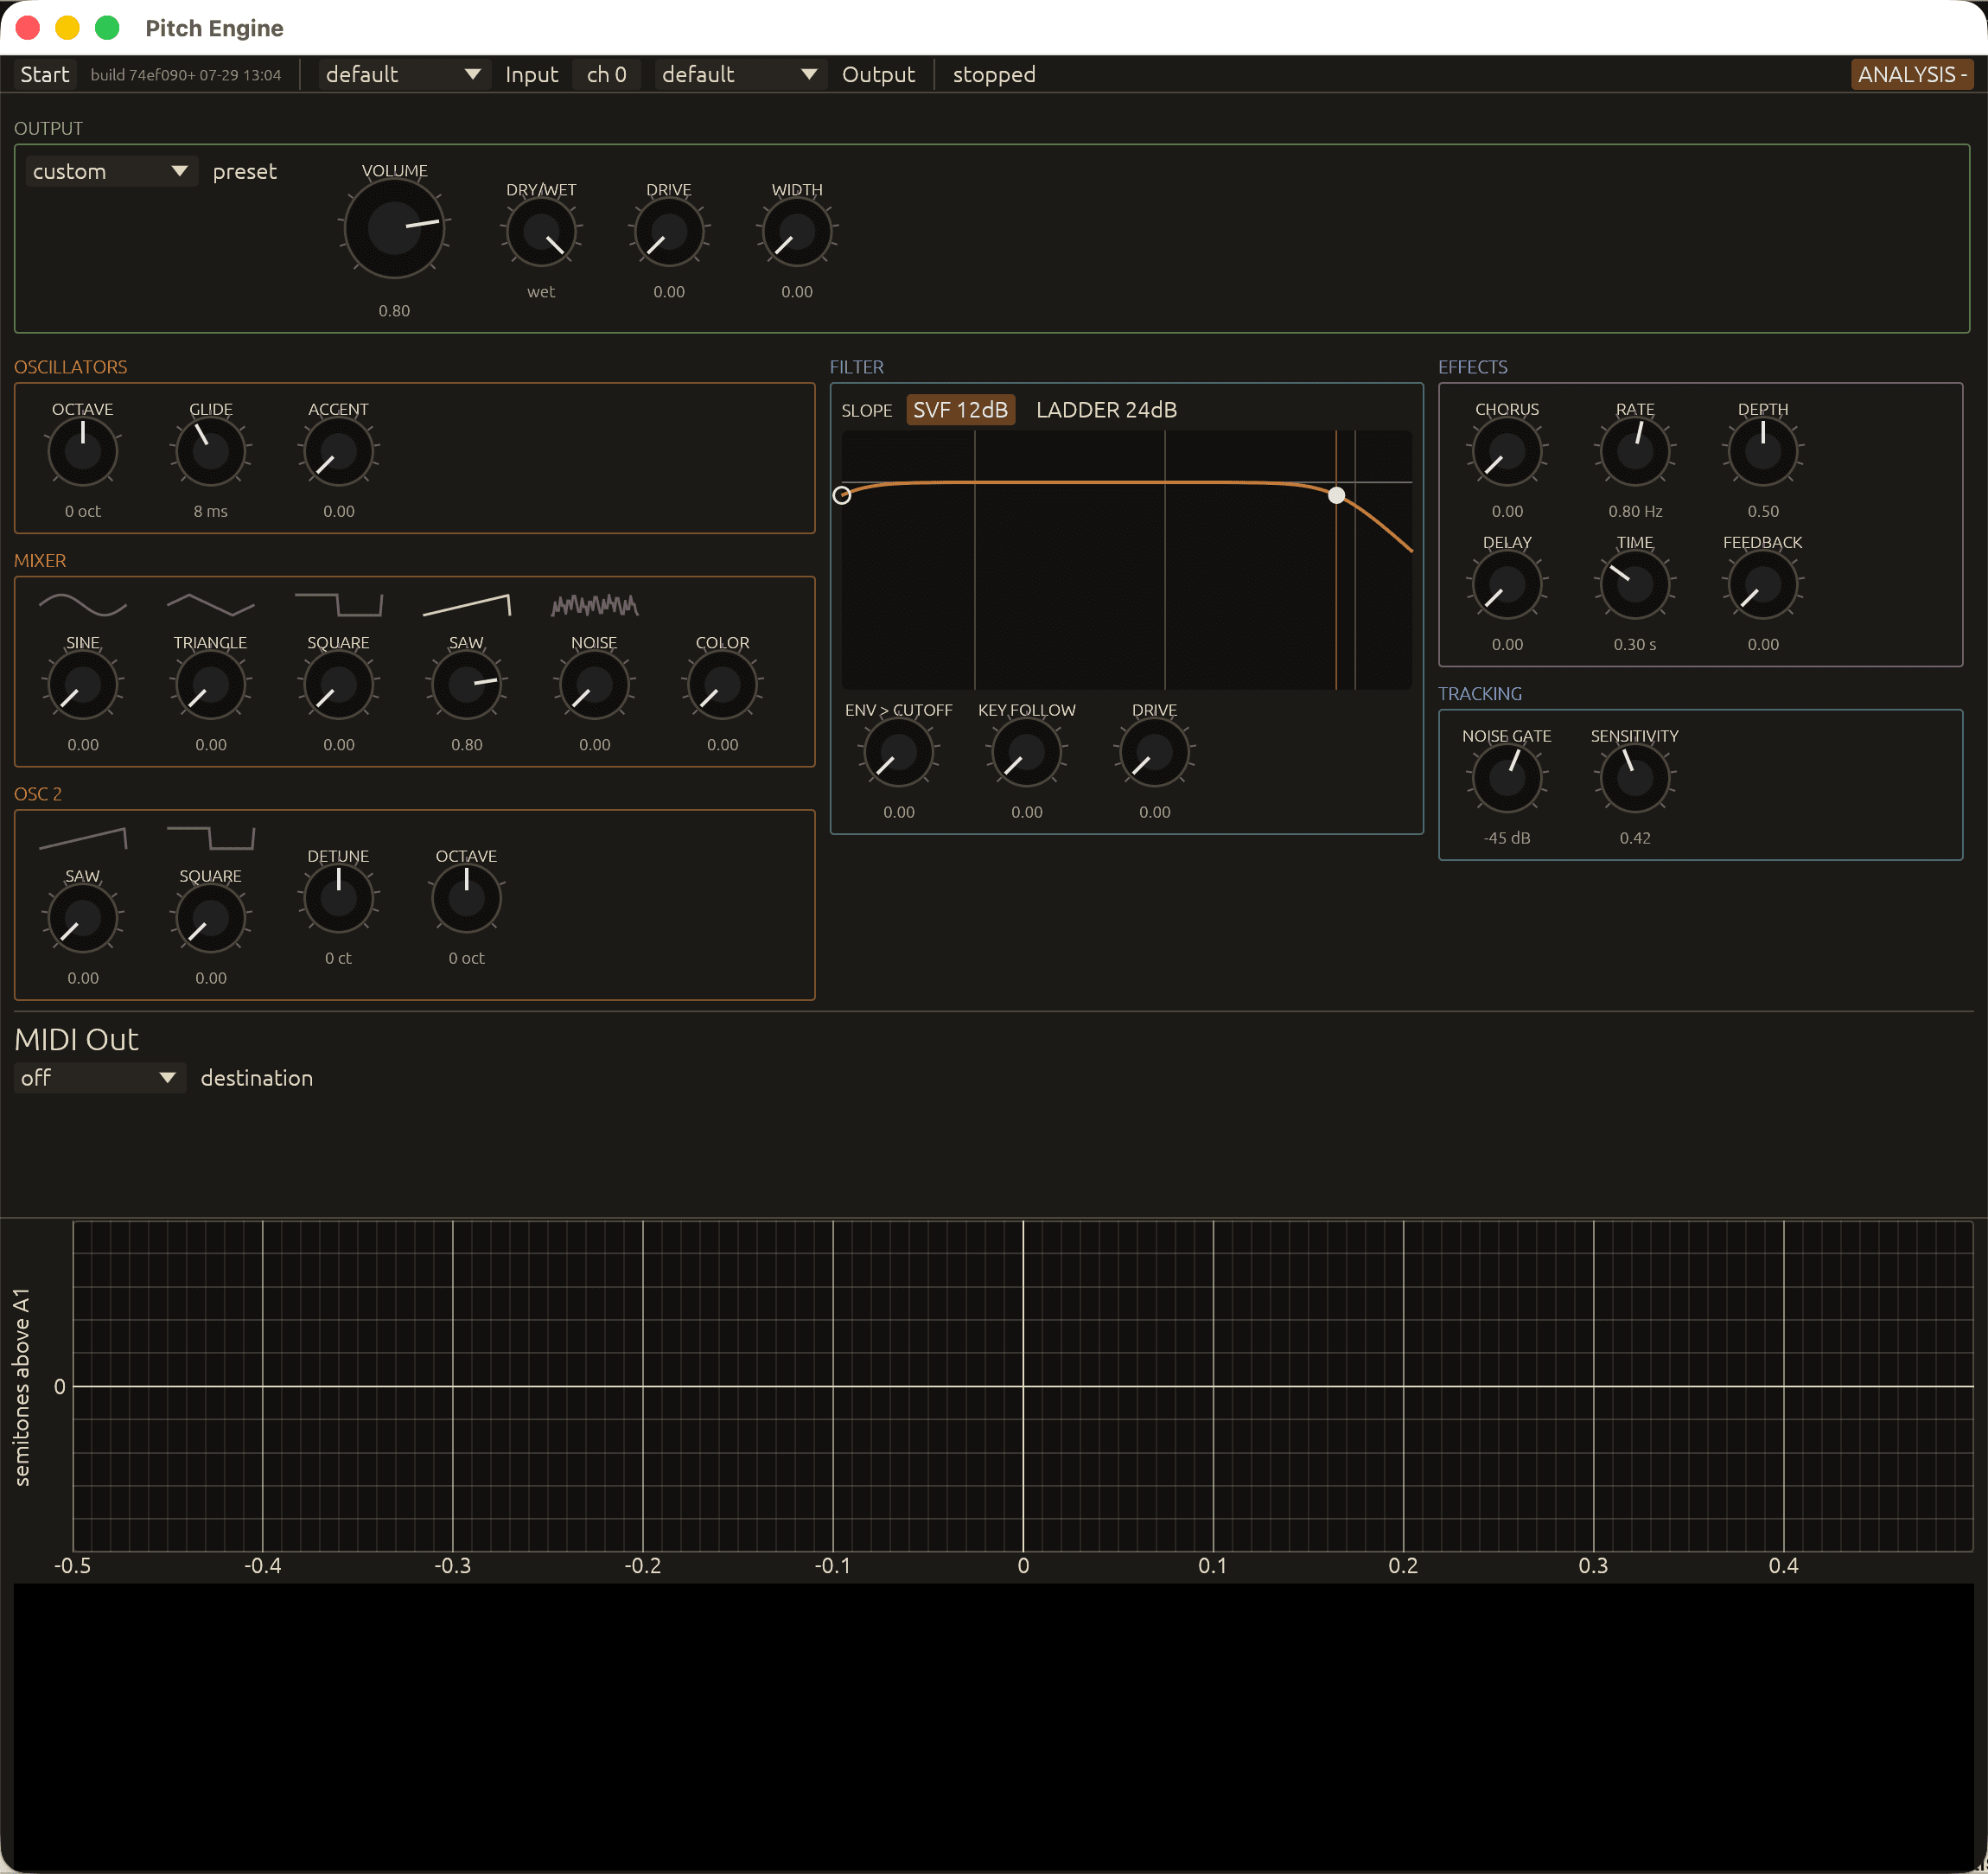Toggle the ANALYSIS panel button

pyautogui.click(x=1912, y=75)
